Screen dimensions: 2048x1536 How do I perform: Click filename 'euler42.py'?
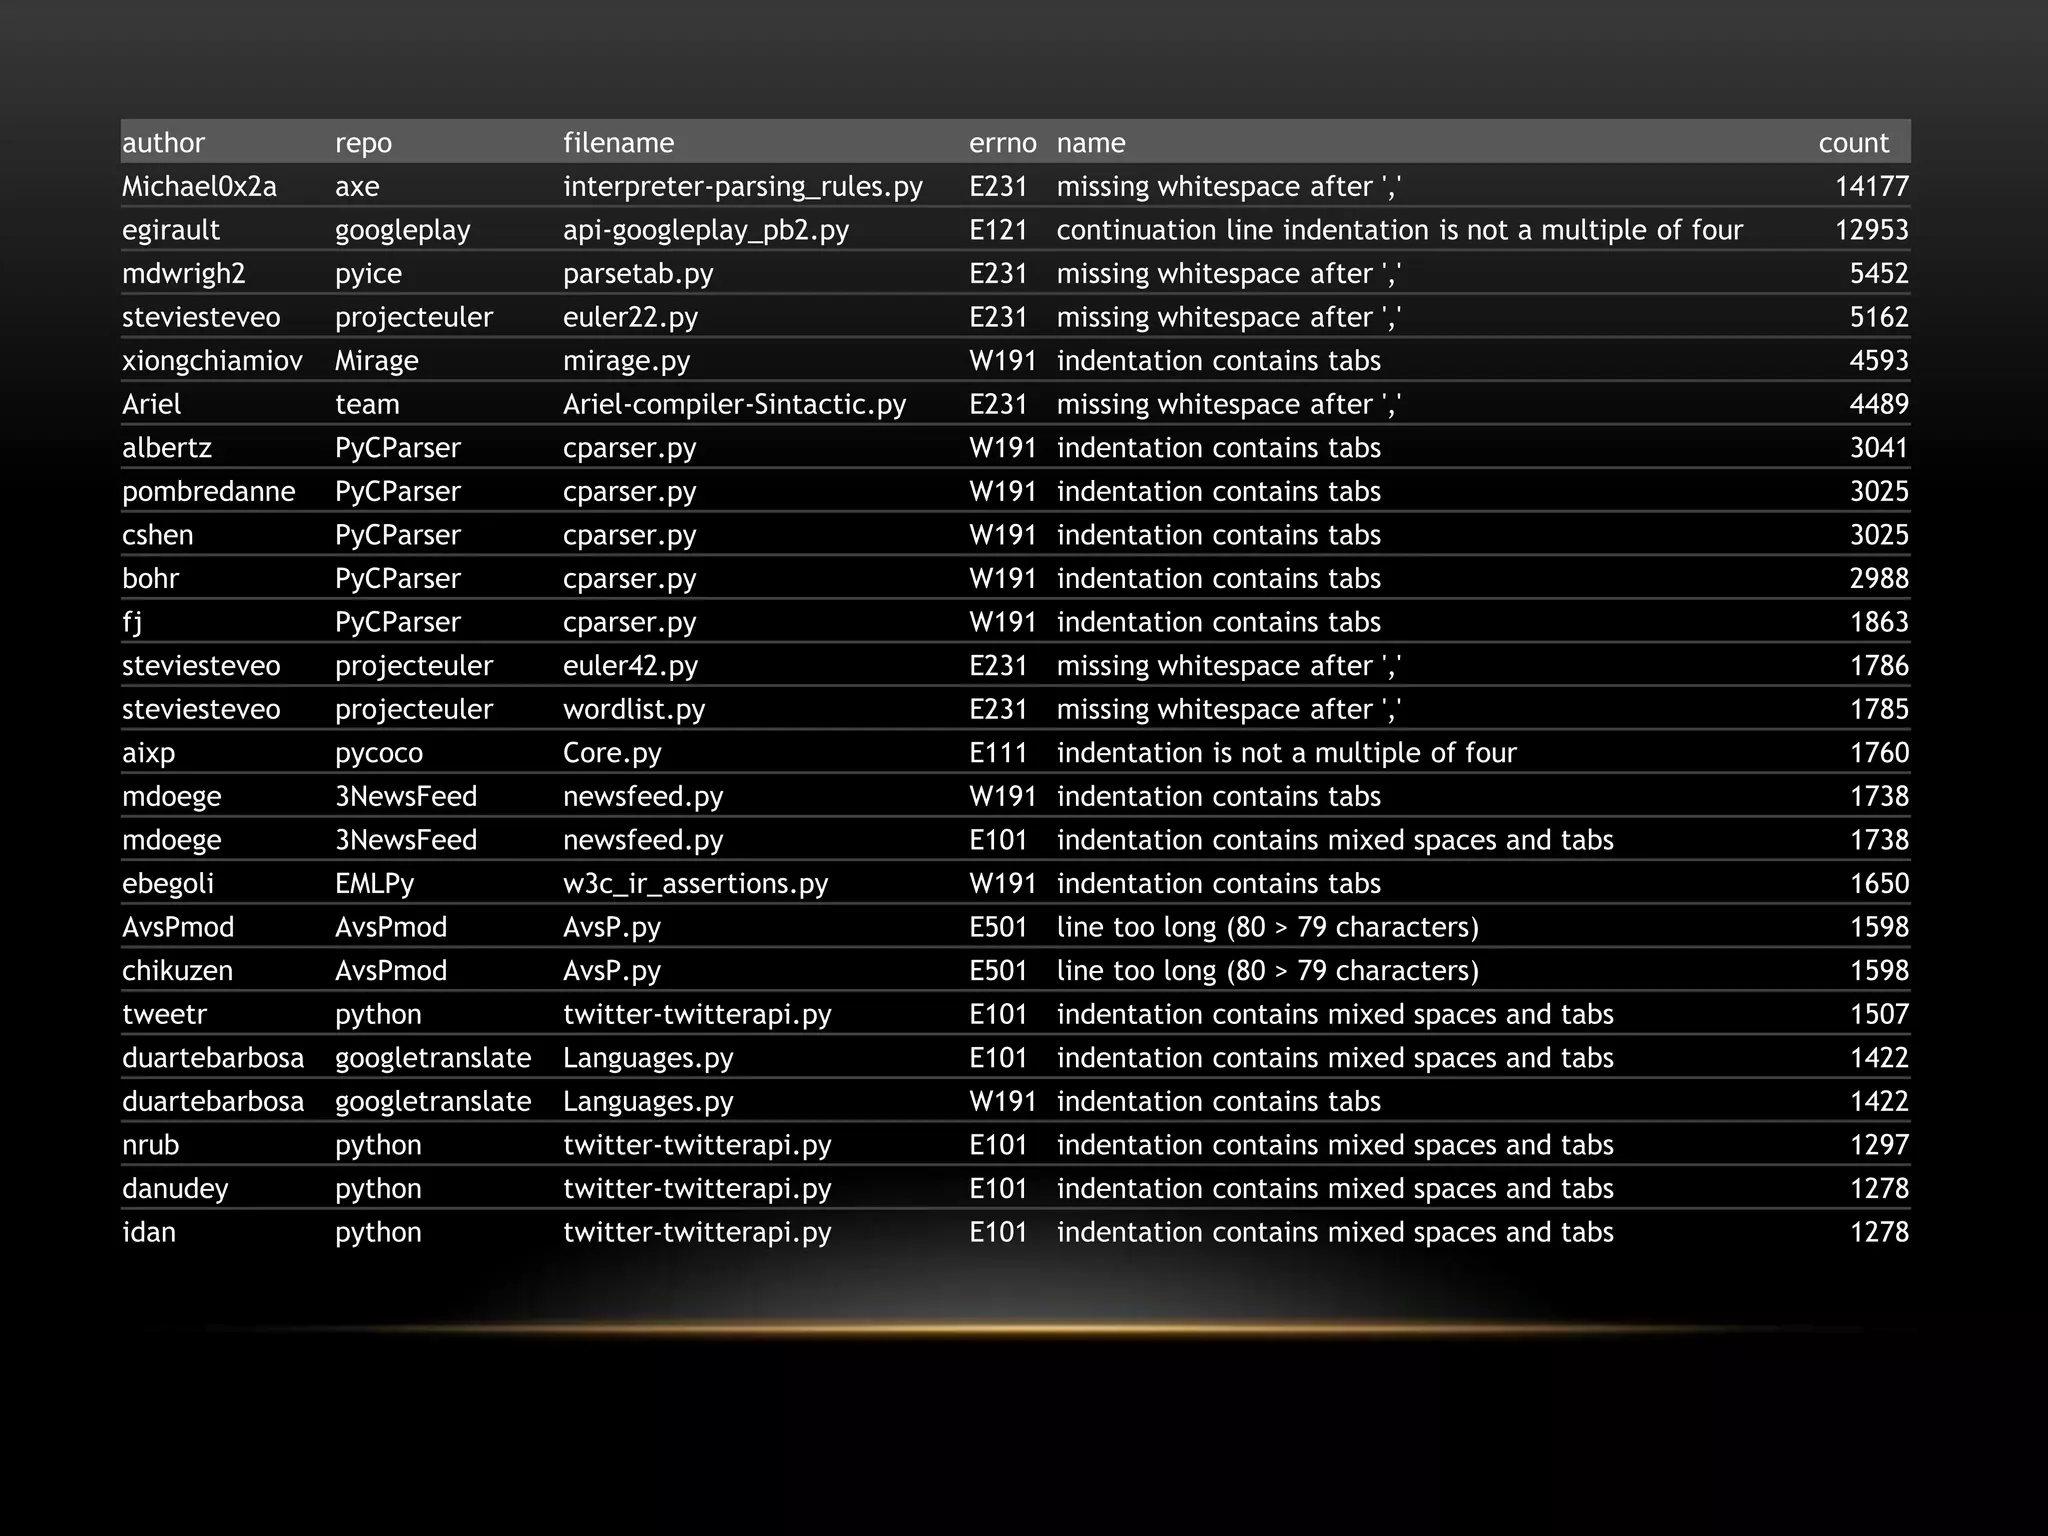(x=630, y=666)
